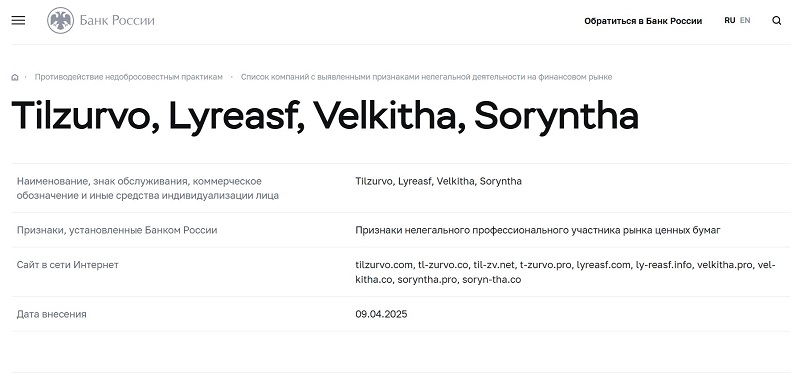Click the 'Наименование, знак обслуживания' row label
This screenshot has width=800, height=374.
coord(148,188)
